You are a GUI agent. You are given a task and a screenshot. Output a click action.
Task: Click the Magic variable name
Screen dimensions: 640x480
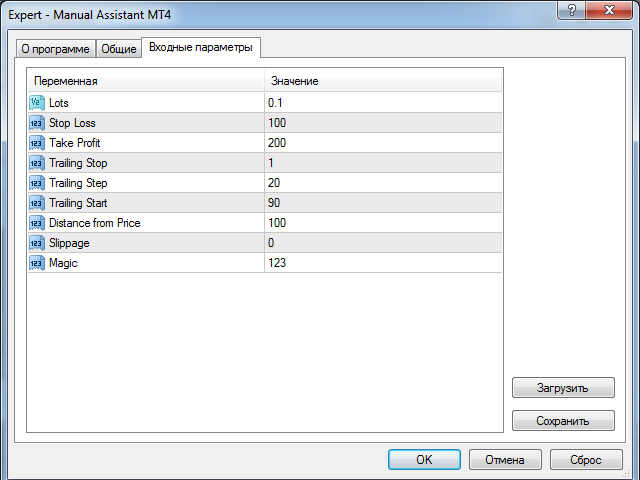pyautogui.click(x=63, y=263)
